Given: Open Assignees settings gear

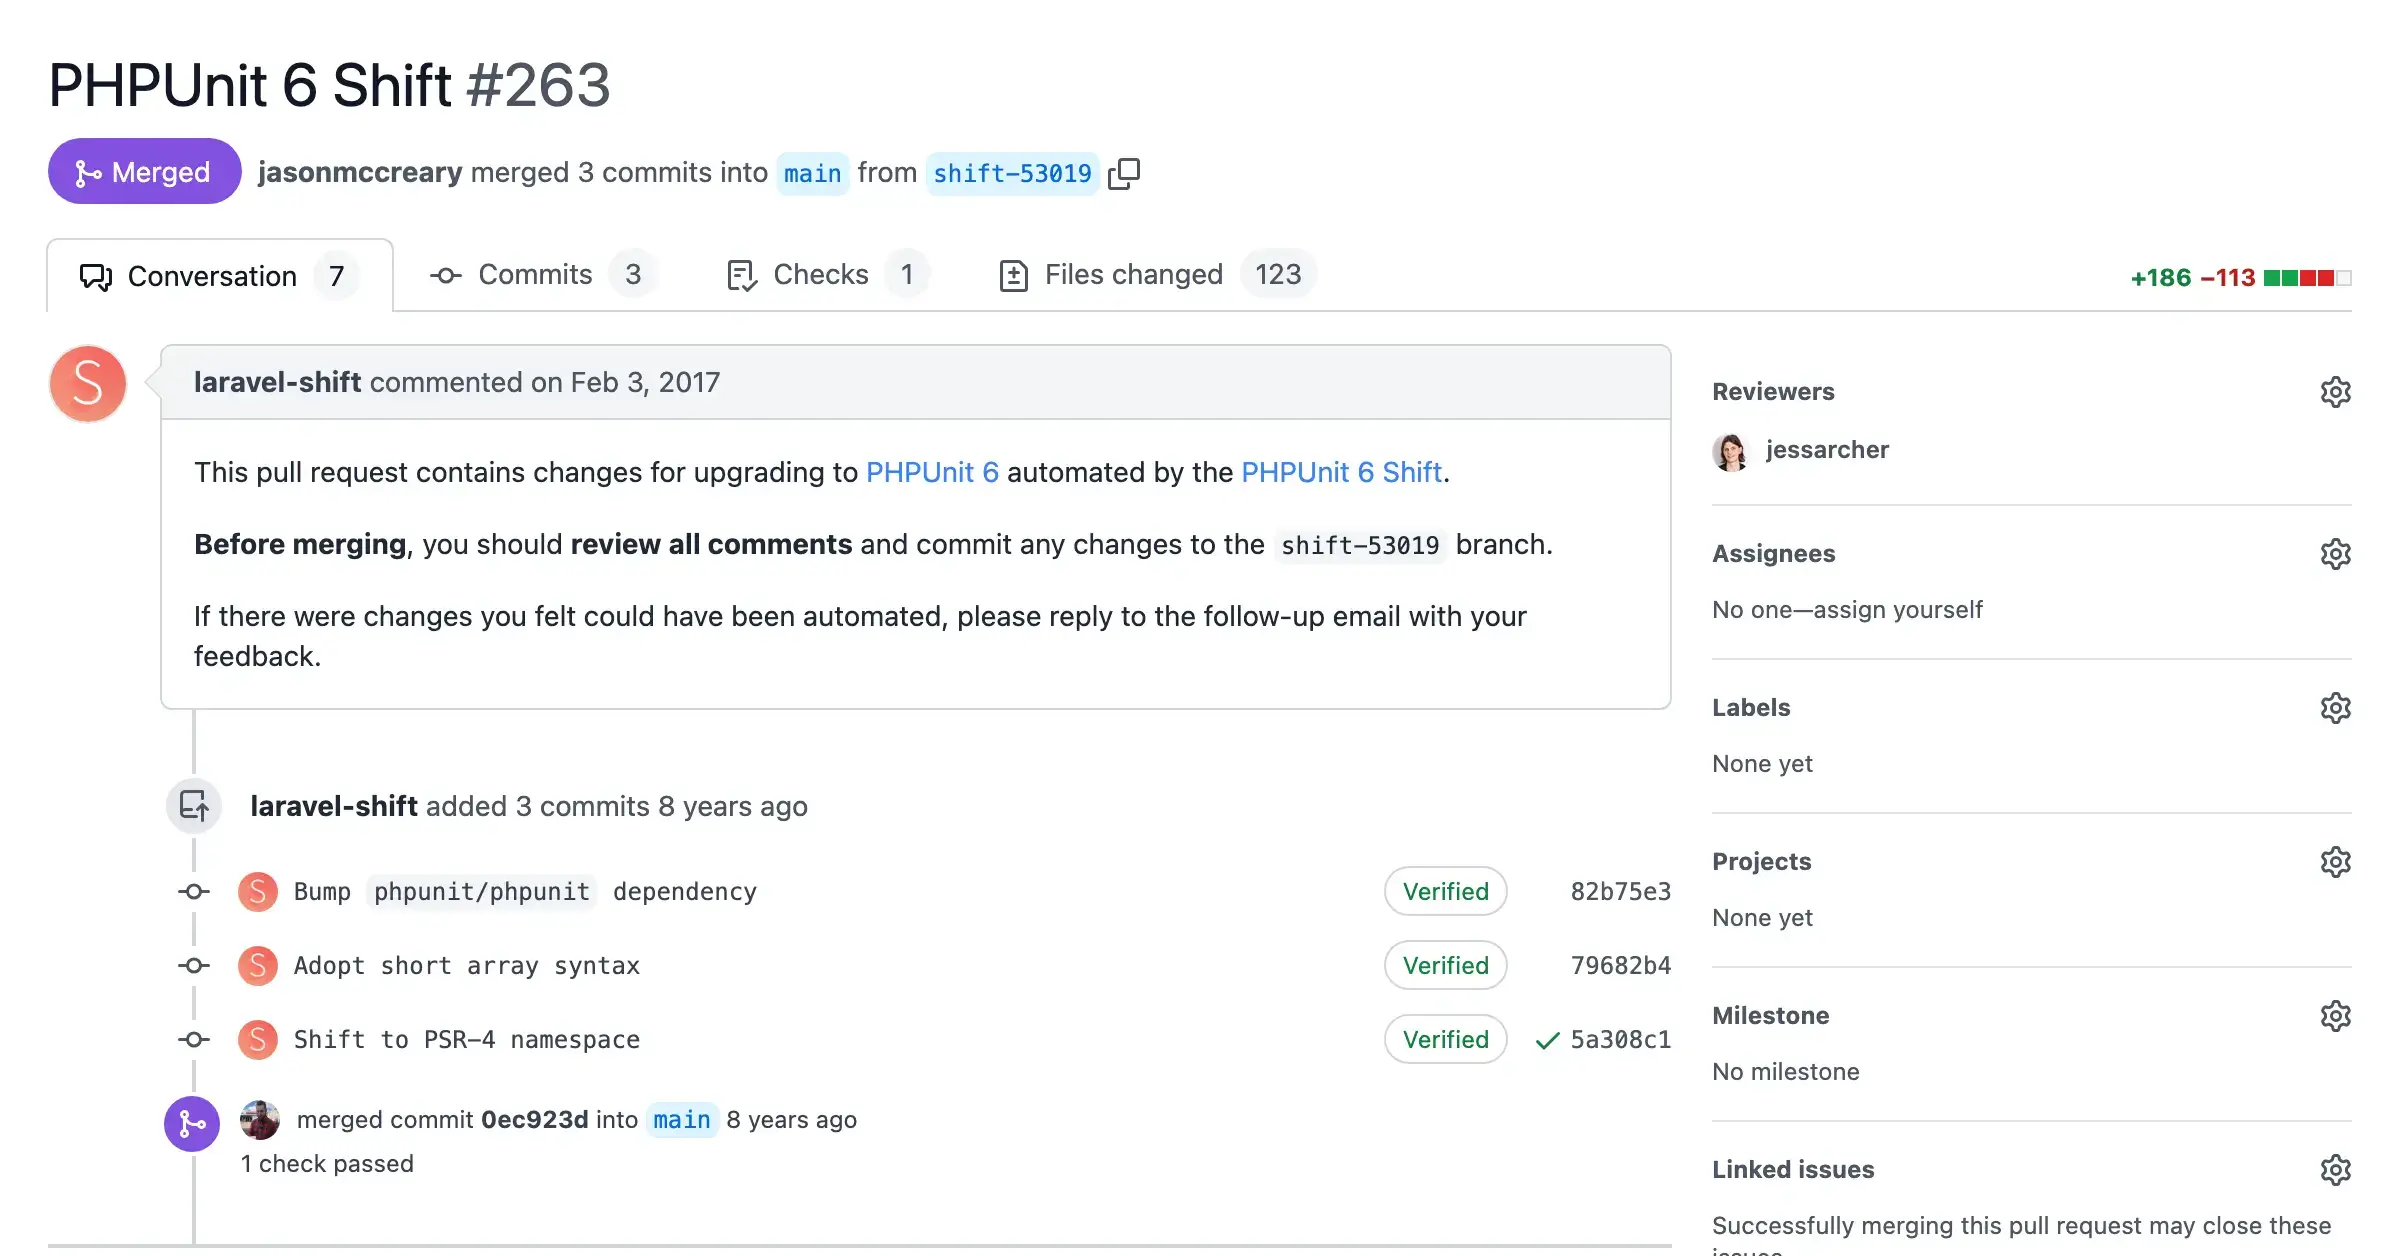Looking at the screenshot, I should (x=2334, y=553).
